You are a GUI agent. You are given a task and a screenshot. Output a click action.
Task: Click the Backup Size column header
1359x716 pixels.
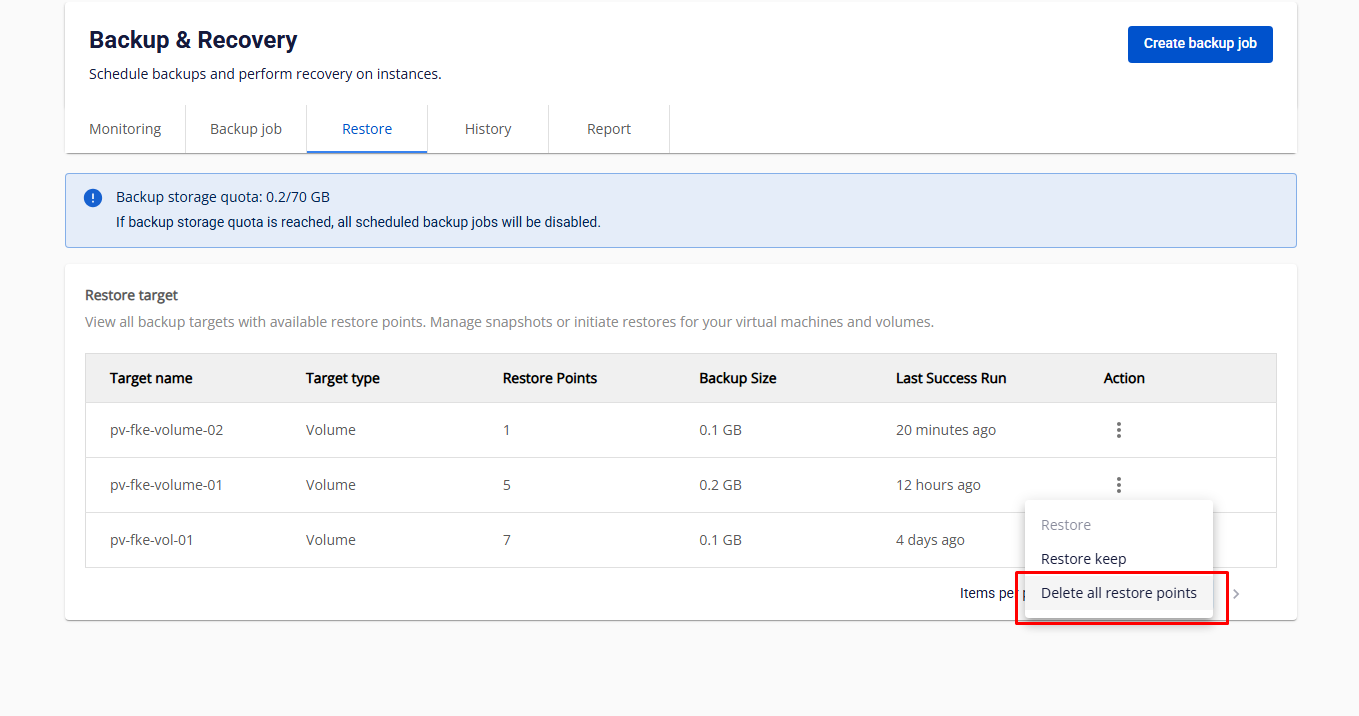click(737, 378)
